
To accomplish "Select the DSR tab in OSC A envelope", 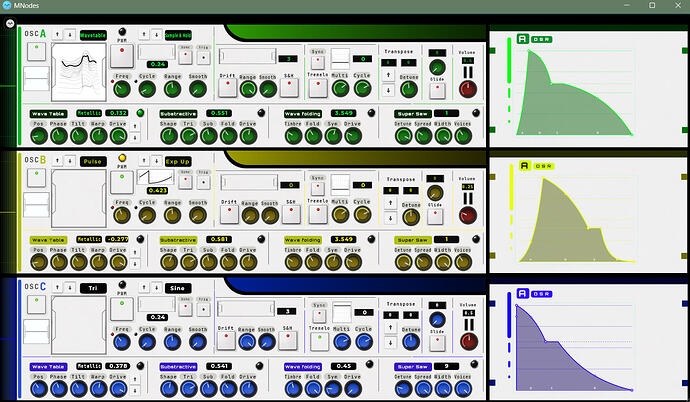I will 541,39.
